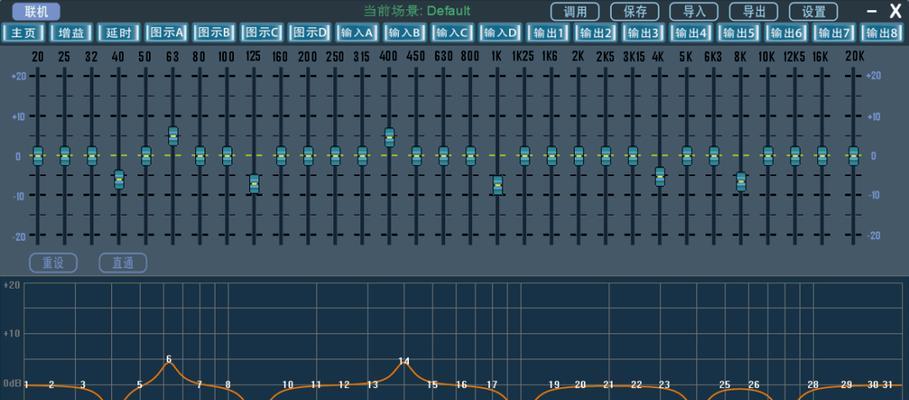Switch to the 增益 gain tab
The image size is (909, 400).
[71, 33]
